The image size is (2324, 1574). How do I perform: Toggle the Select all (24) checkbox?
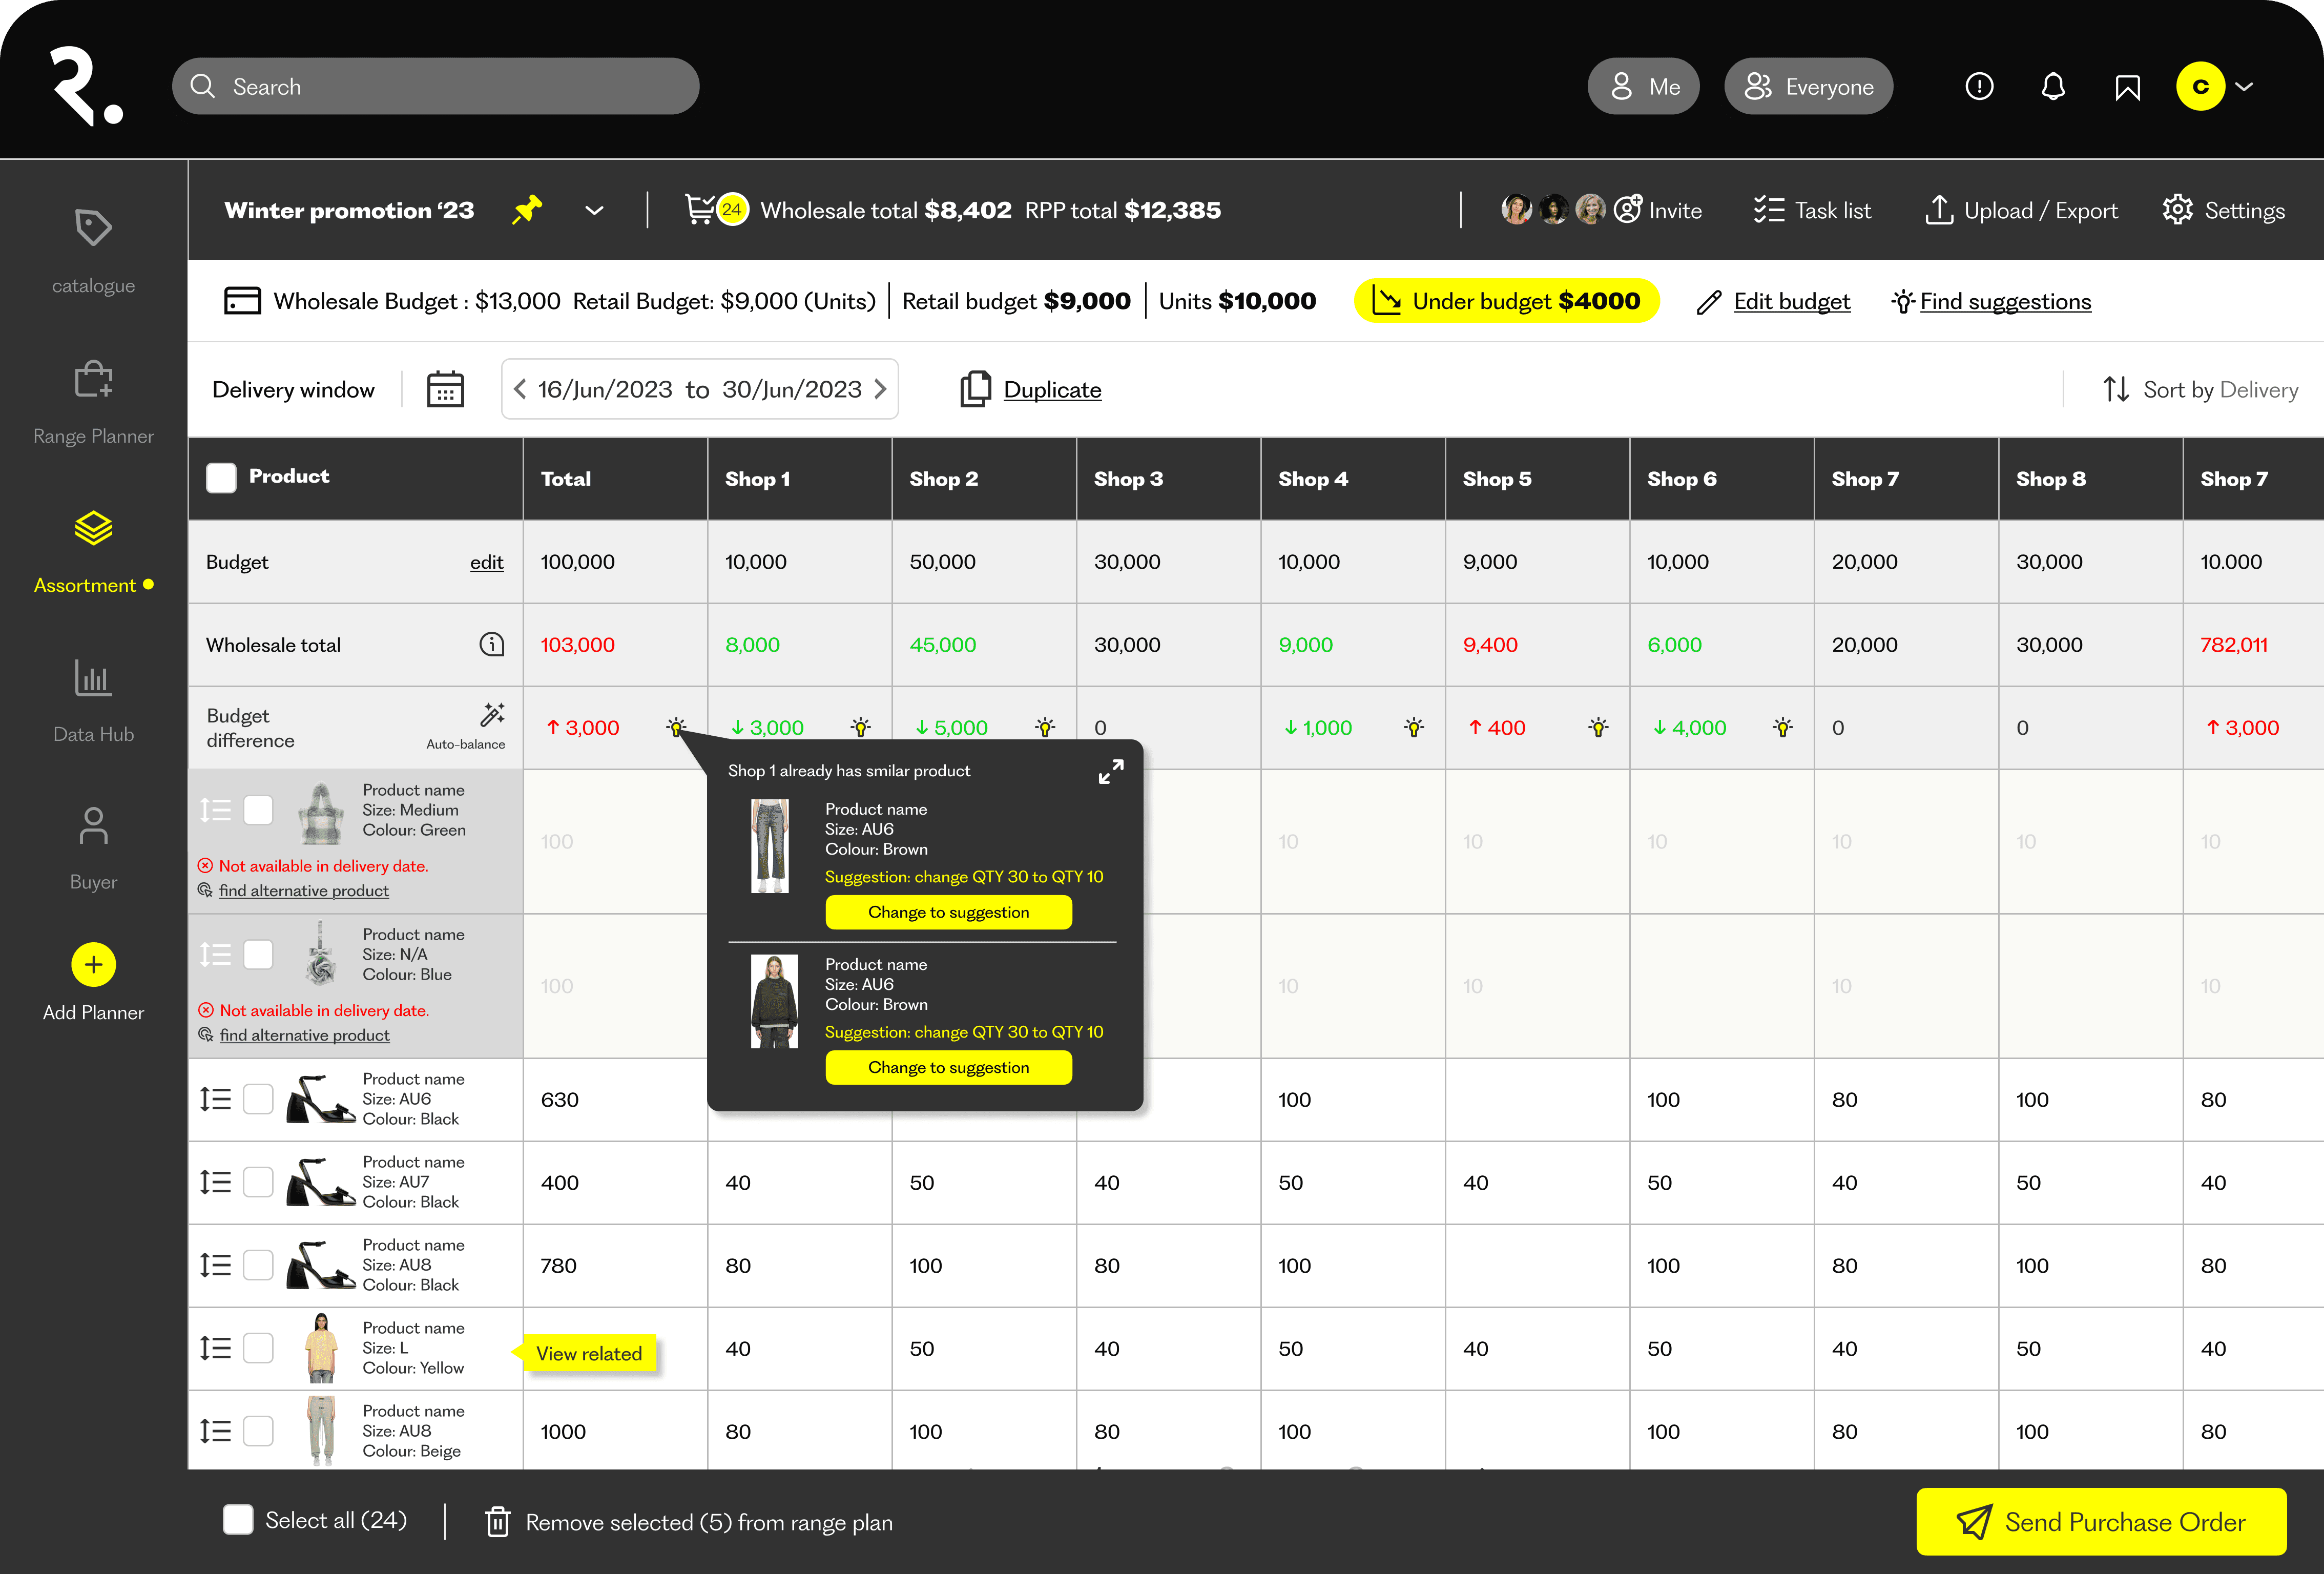point(238,1520)
